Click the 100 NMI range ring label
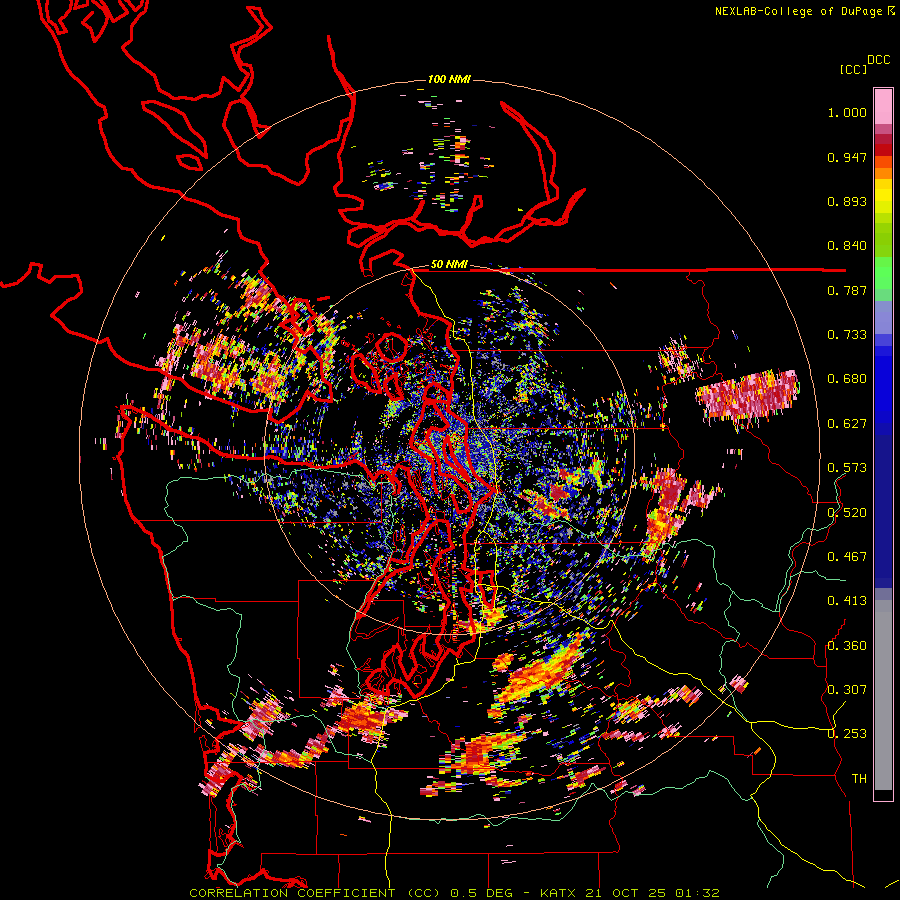 pos(449,79)
